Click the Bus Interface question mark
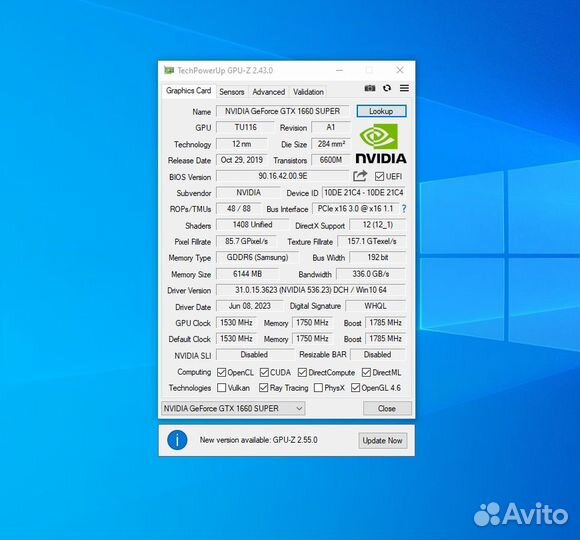 pyautogui.click(x=404, y=209)
